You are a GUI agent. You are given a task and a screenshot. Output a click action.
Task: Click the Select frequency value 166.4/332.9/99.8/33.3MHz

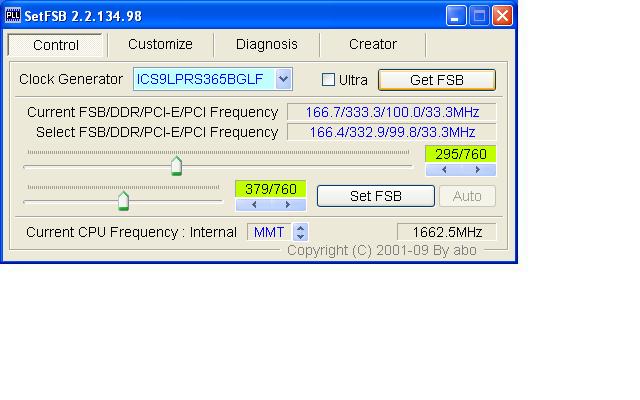[x=392, y=132]
